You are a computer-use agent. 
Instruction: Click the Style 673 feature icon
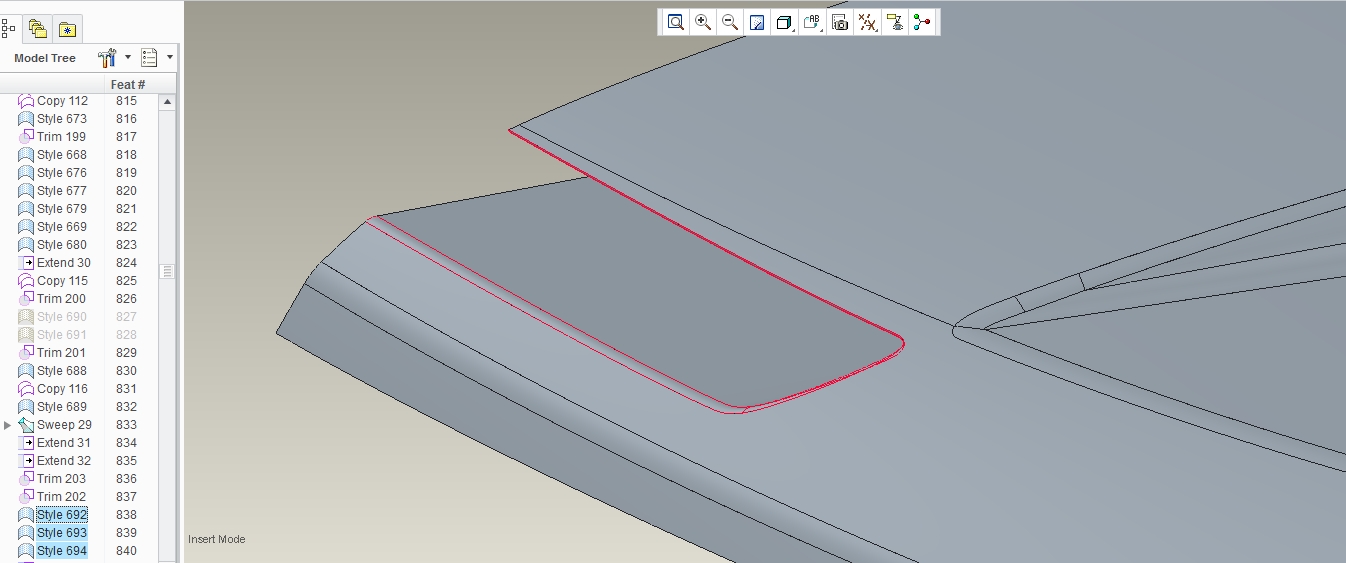pos(26,119)
